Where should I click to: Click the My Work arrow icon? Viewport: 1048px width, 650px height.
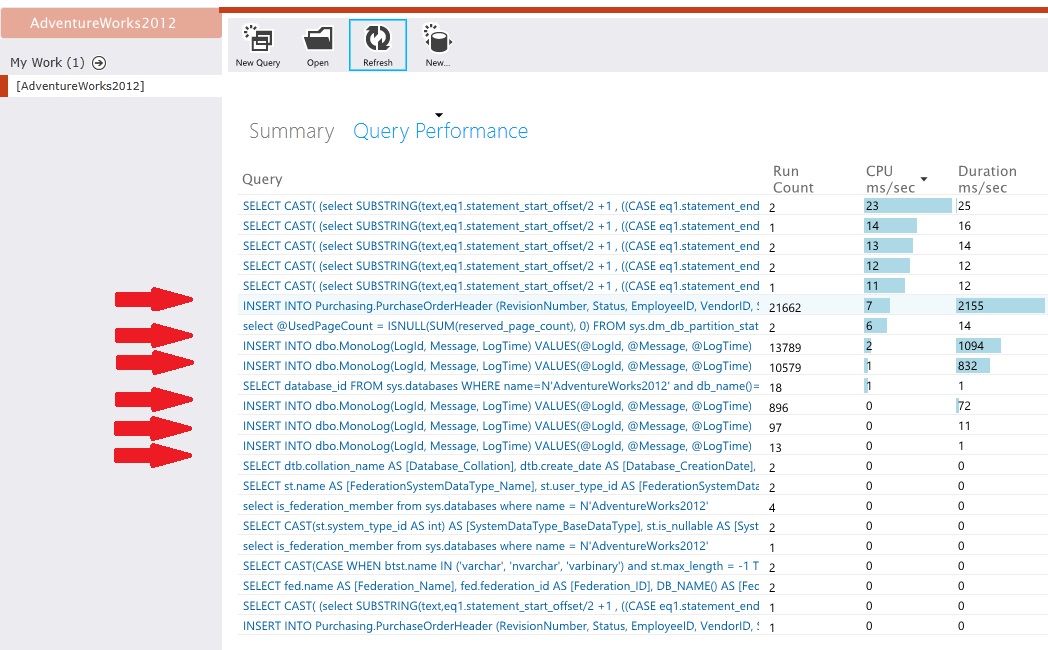pos(99,63)
